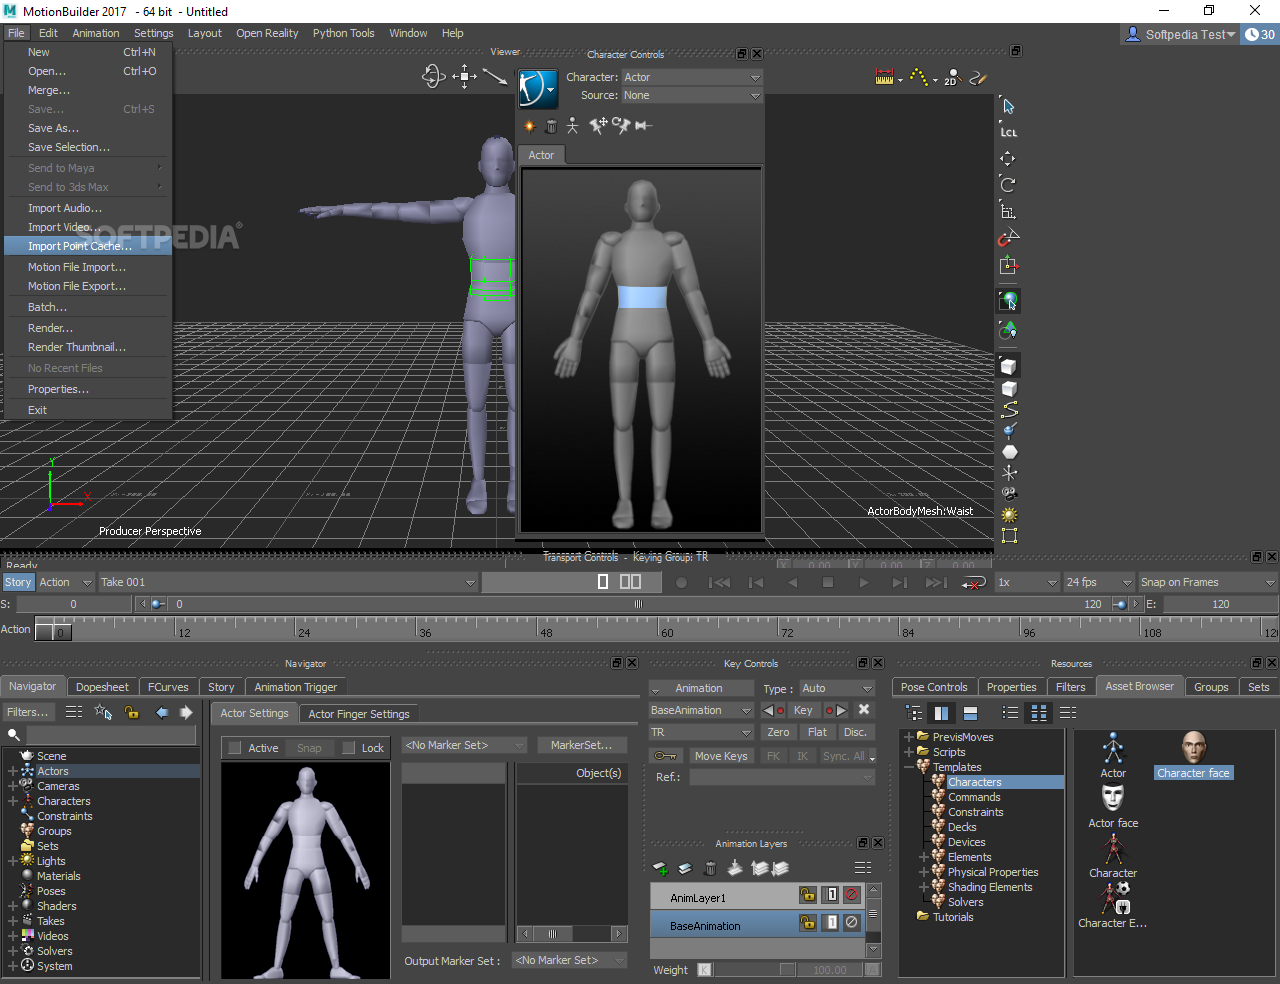Click the timeline at frame 60
The height and width of the screenshot is (984, 1280).
(x=659, y=630)
